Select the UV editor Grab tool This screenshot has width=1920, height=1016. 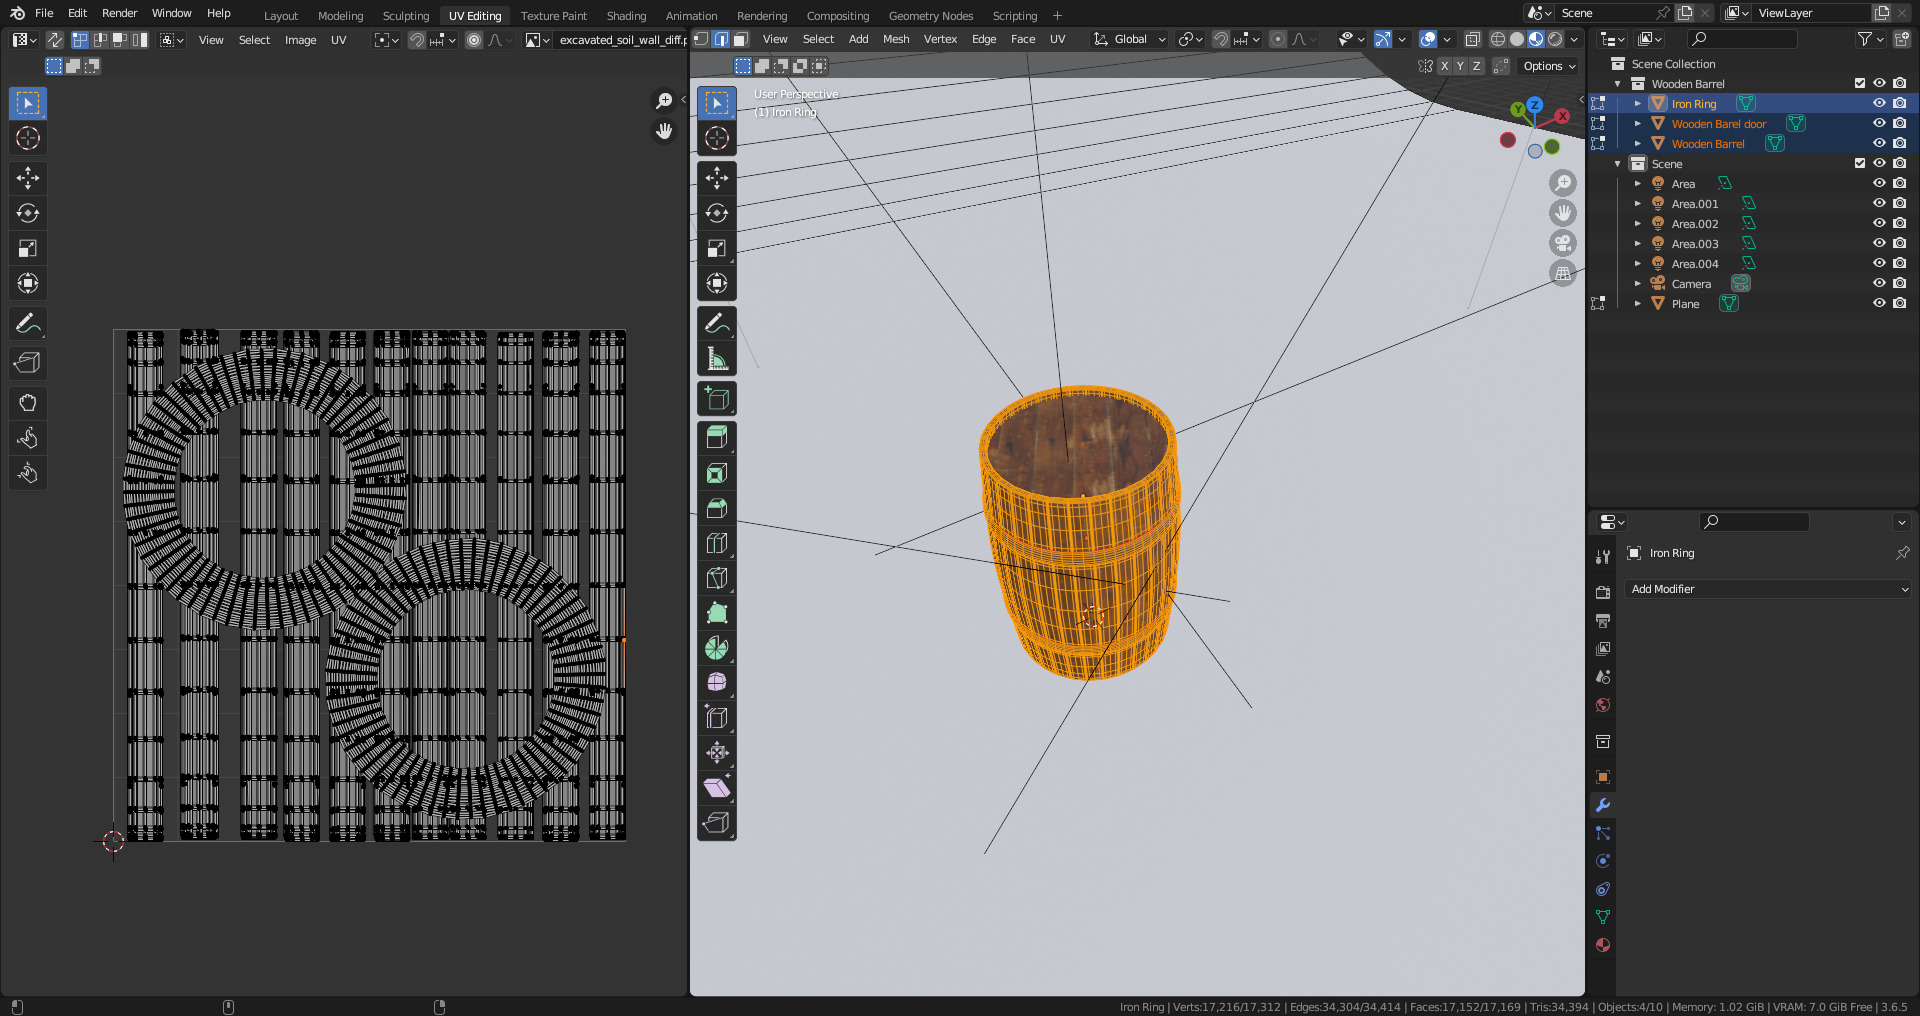(28, 403)
